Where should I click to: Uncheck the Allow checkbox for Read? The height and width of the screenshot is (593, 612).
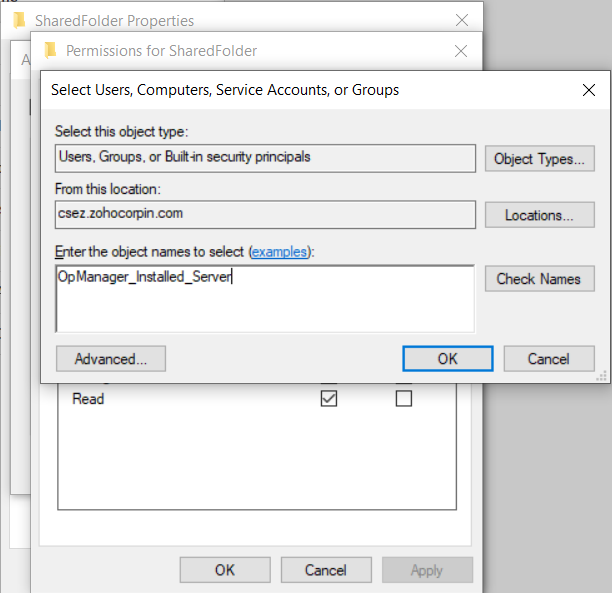[x=328, y=399]
